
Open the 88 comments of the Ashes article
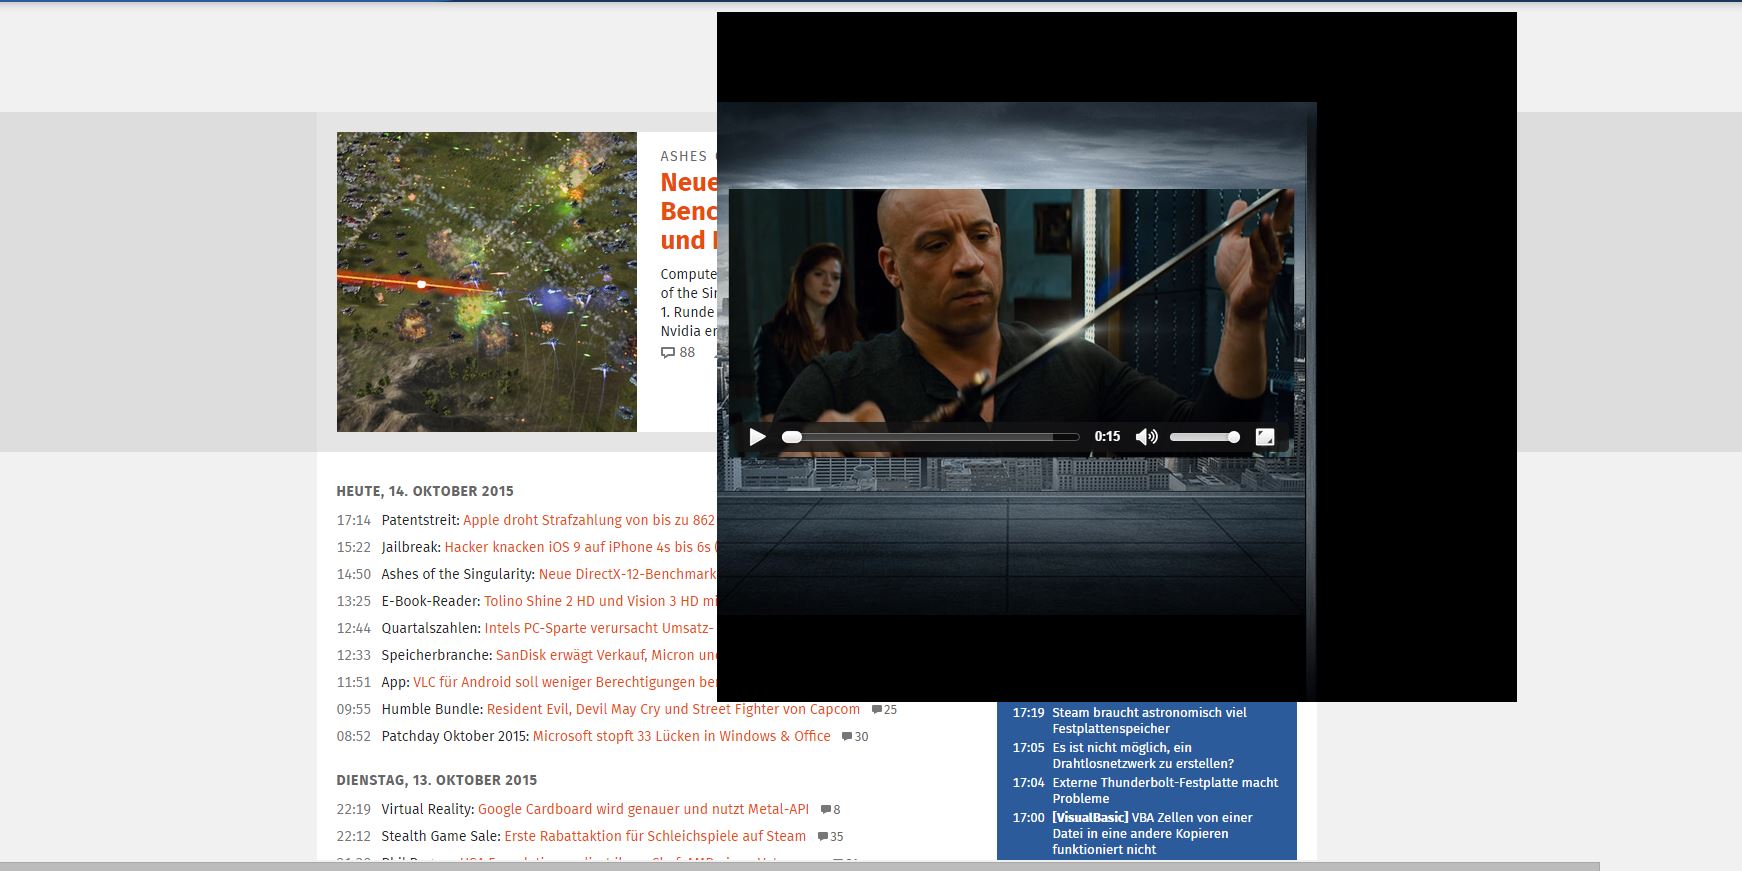678,352
